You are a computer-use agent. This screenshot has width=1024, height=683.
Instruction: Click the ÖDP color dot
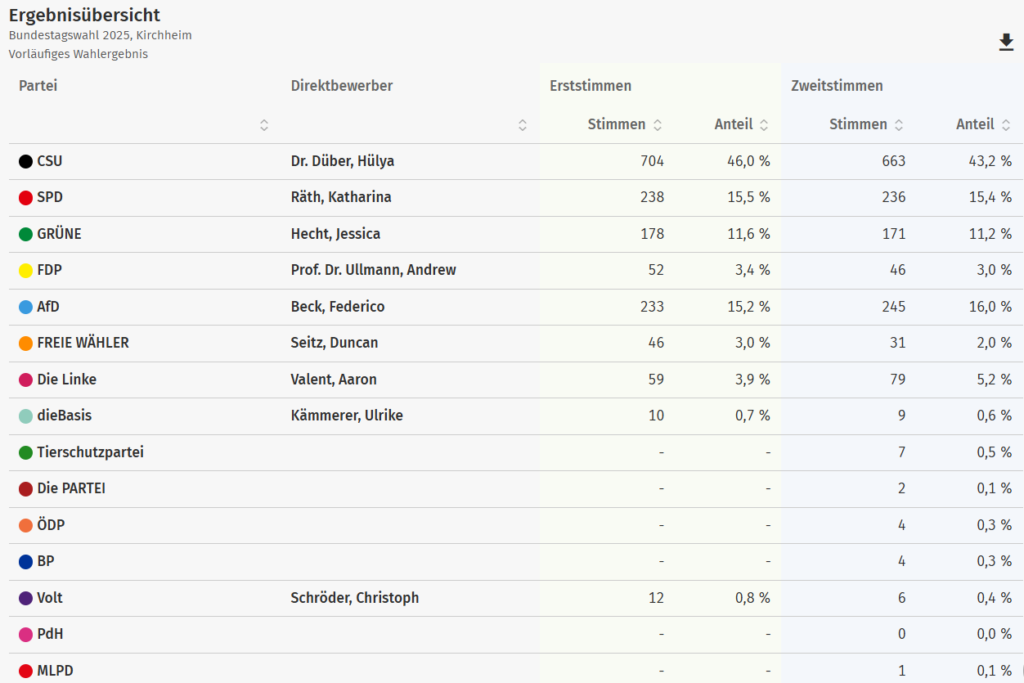click(x=25, y=526)
